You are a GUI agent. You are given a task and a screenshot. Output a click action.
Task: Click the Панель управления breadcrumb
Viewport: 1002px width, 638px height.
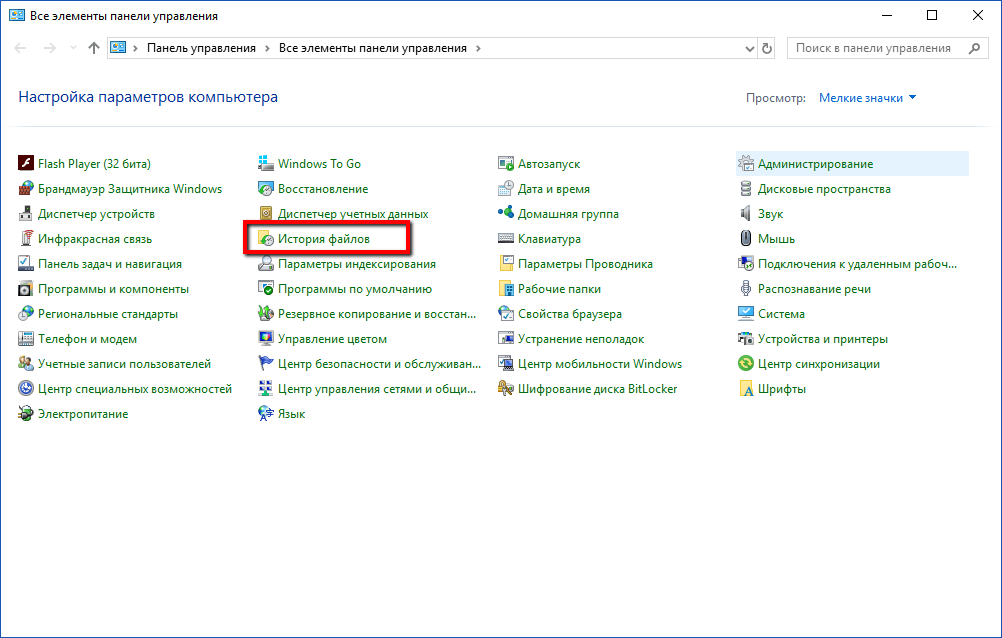click(201, 49)
